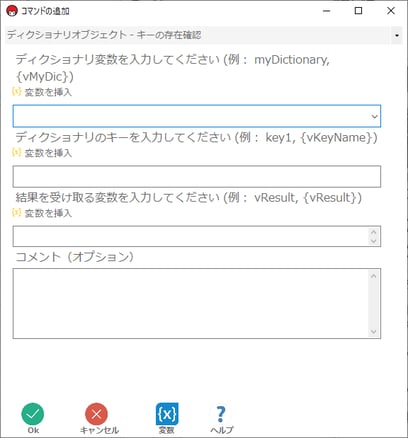Viewport: 408px width, 438px height.
Task: Click 変数を挿入 link under dictionary variable label
Action: pos(48,92)
